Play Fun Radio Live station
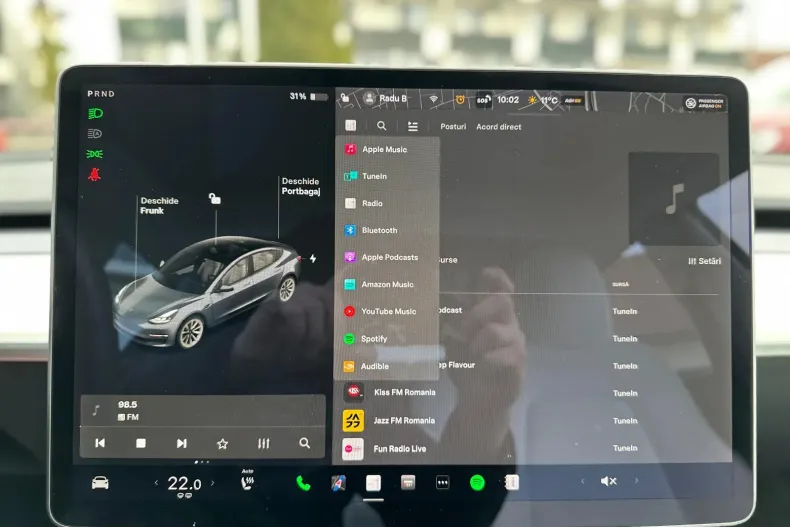 click(x=534, y=448)
